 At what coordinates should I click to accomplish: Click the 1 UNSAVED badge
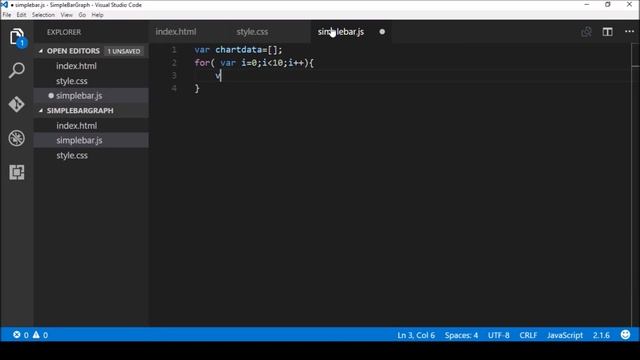pos(124,51)
